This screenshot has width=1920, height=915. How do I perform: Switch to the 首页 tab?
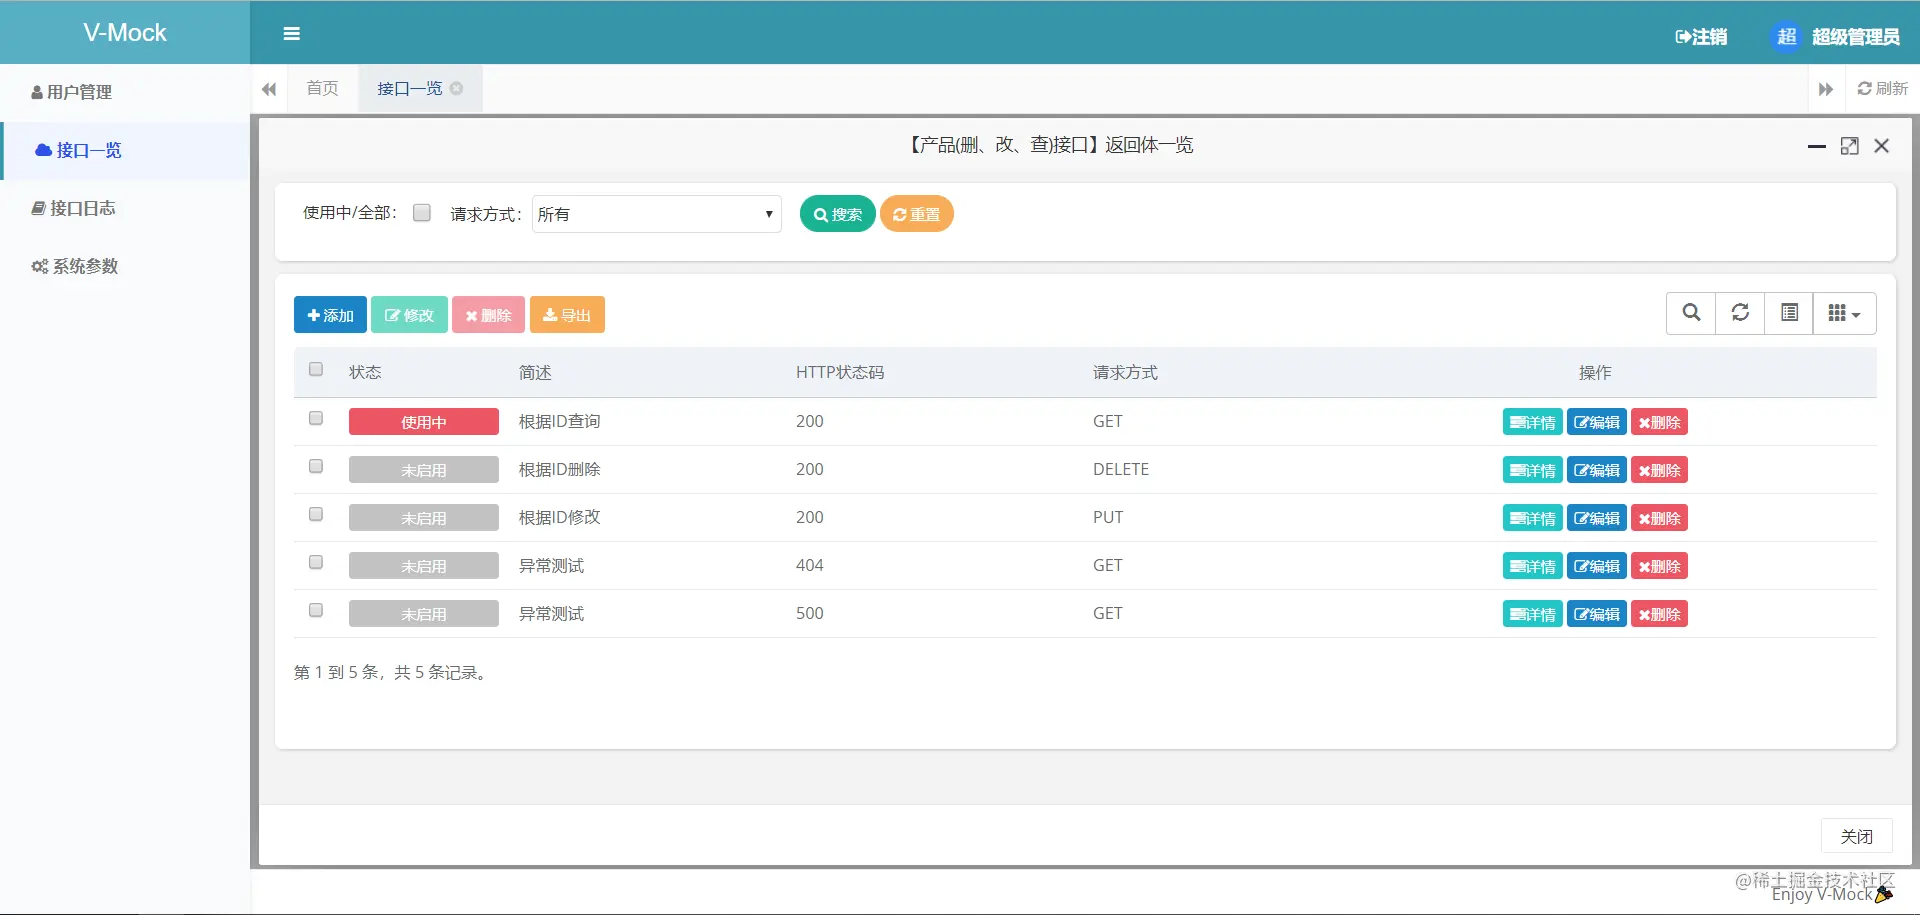(322, 88)
